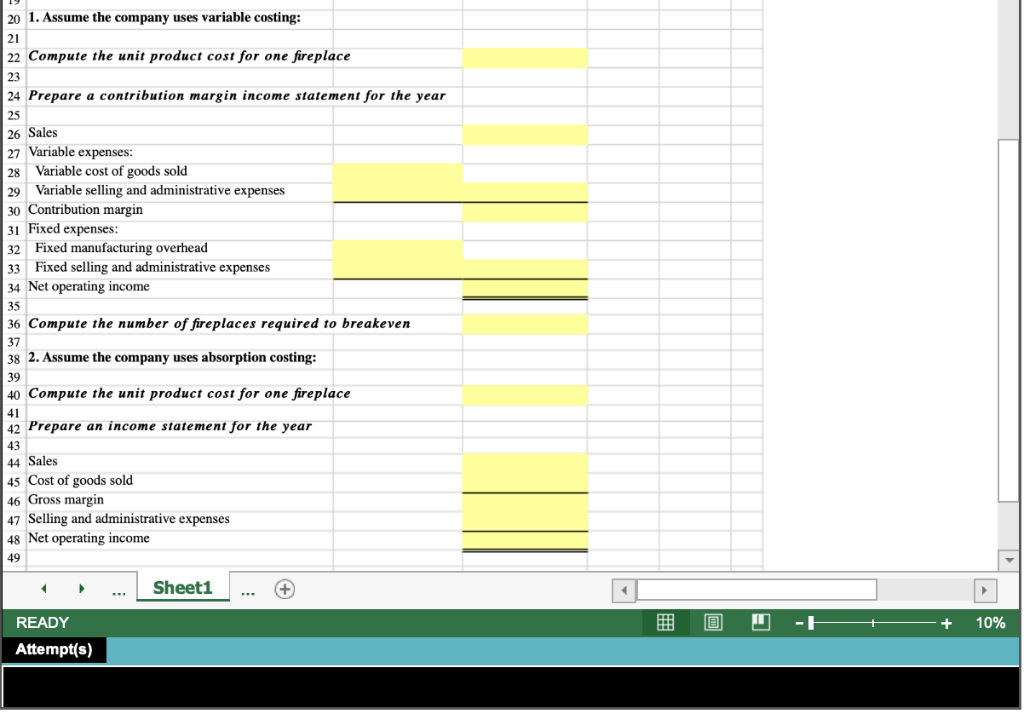The width and height of the screenshot is (1024, 714).
Task: Click the previous sheet navigation arrow
Action: (43, 589)
